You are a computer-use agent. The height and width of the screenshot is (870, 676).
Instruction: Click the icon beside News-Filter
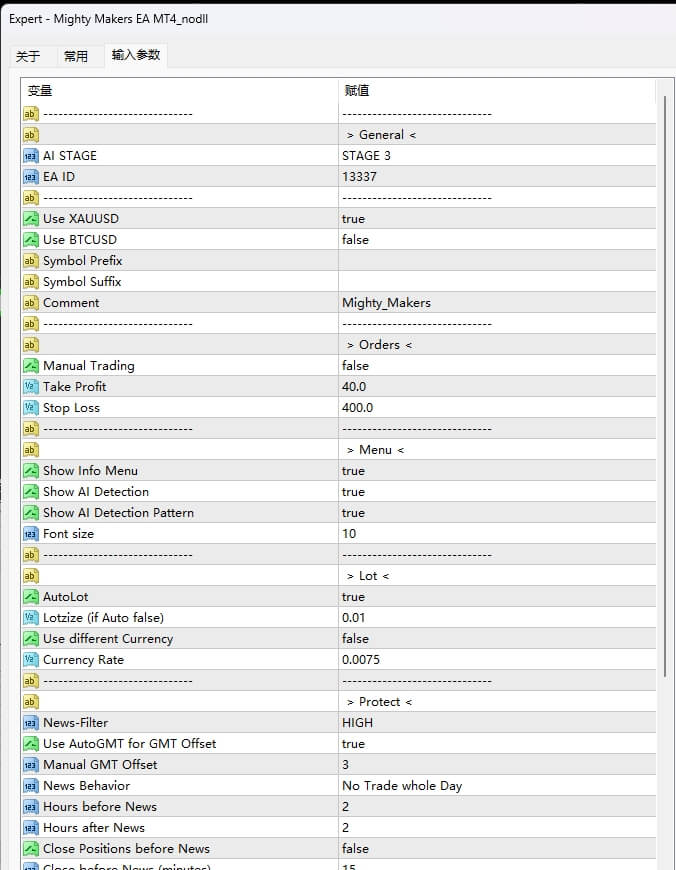tap(30, 723)
